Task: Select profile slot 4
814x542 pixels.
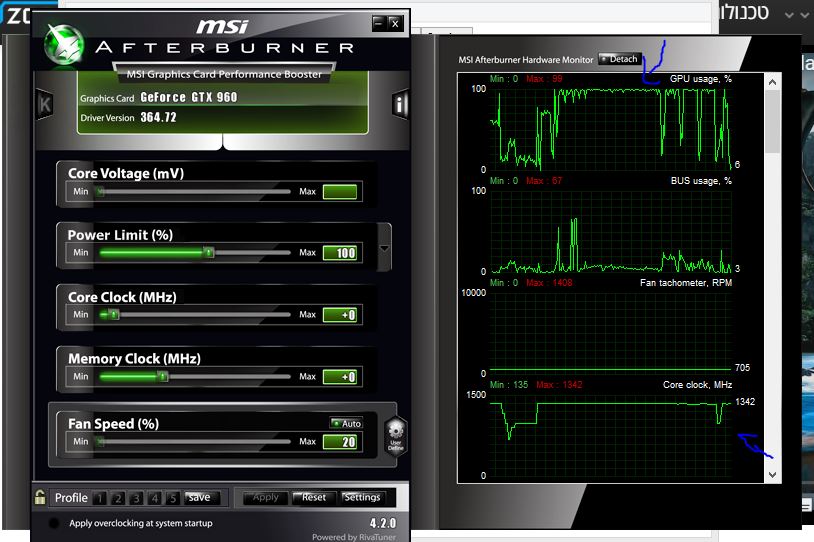Action: pos(154,498)
